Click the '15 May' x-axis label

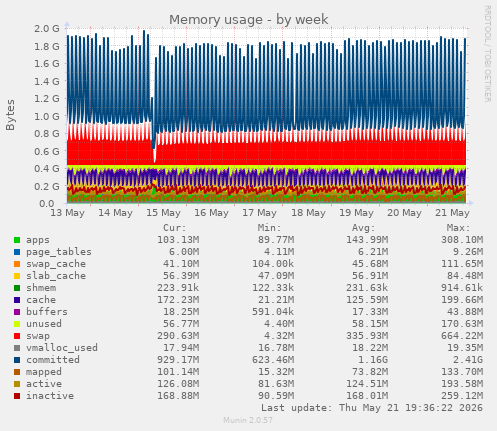click(163, 213)
